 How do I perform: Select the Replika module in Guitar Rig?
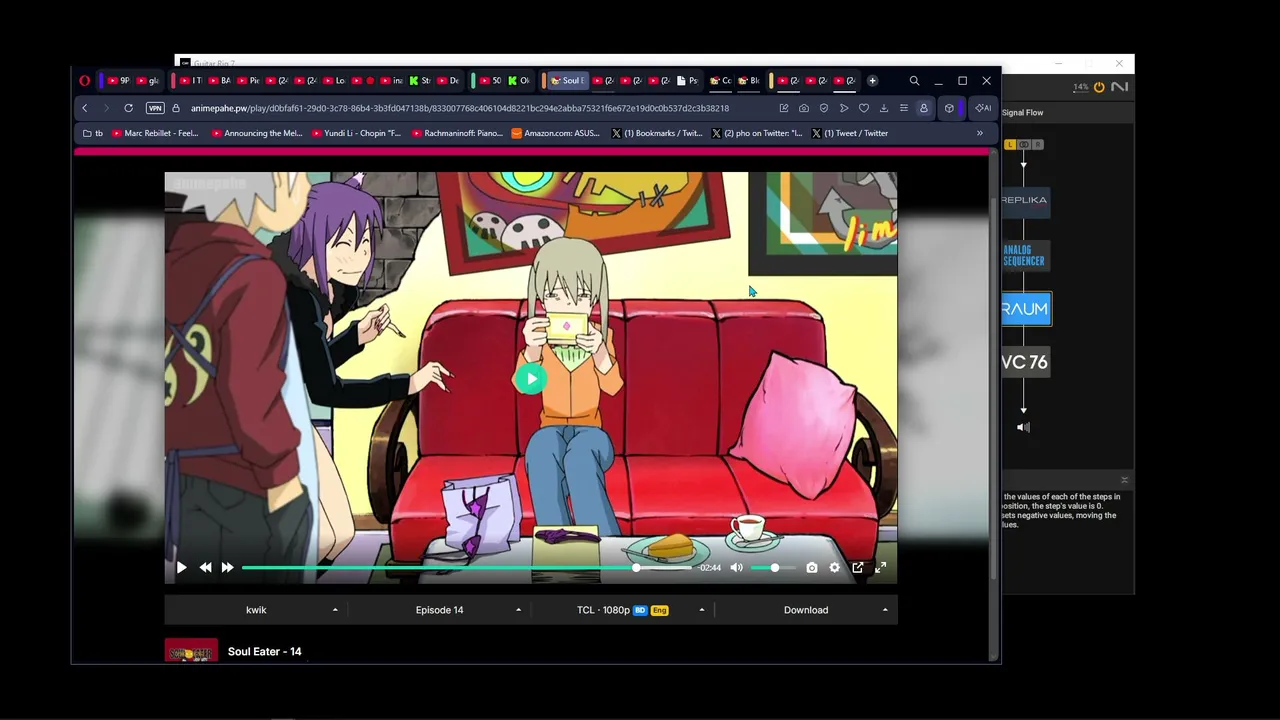(x=1024, y=200)
